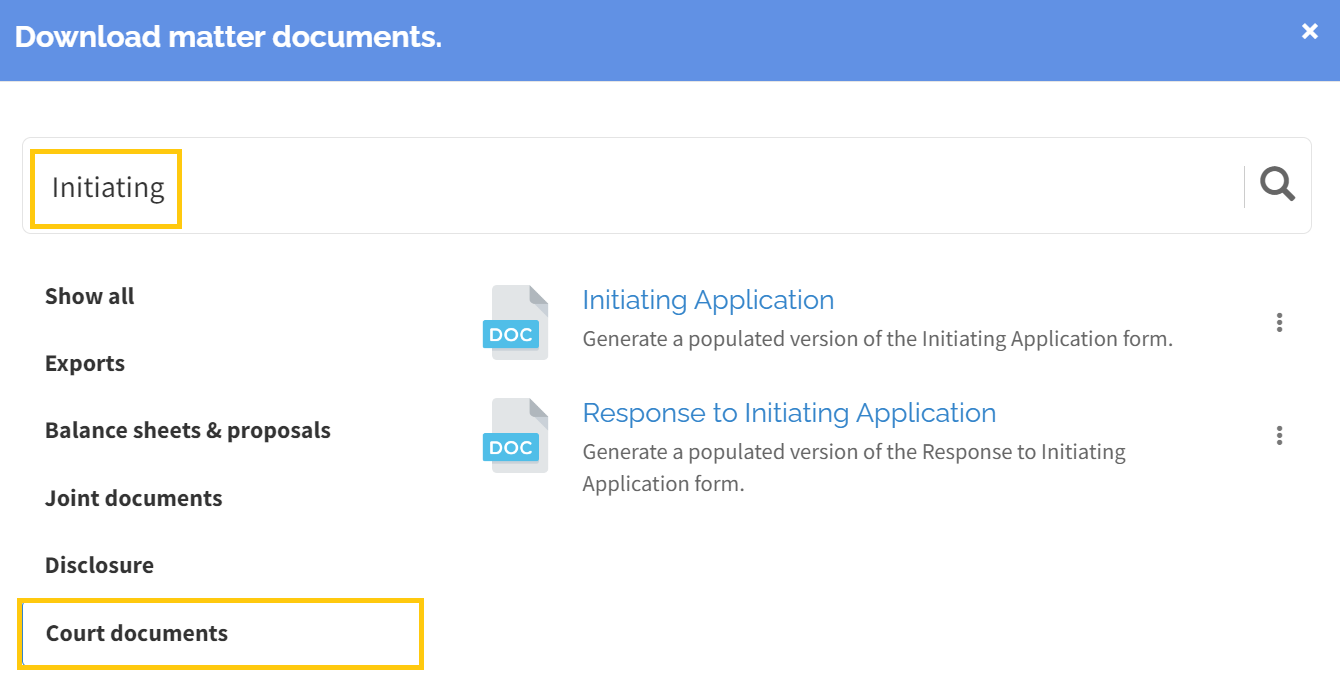This screenshot has height=677, width=1340.
Task: Open the Joint documents category
Action: pyautogui.click(x=133, y=497)
